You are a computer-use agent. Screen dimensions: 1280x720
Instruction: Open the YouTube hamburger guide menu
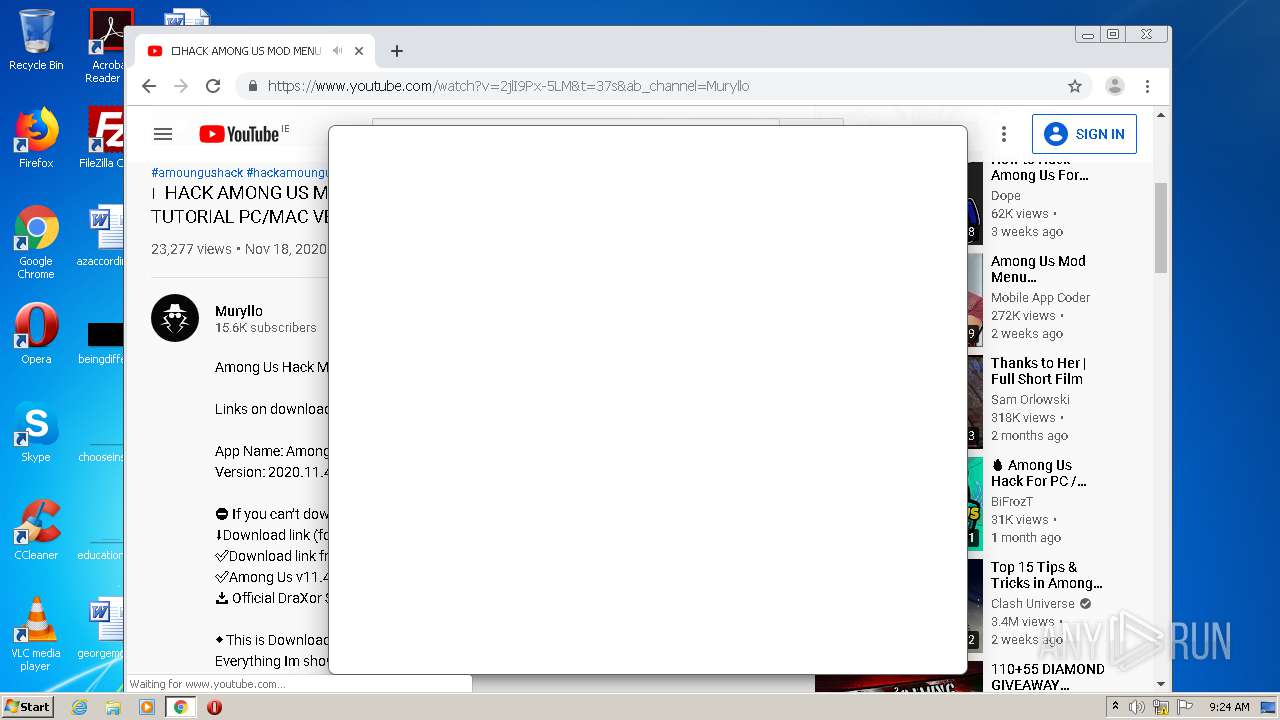click(x=163, y=134)
